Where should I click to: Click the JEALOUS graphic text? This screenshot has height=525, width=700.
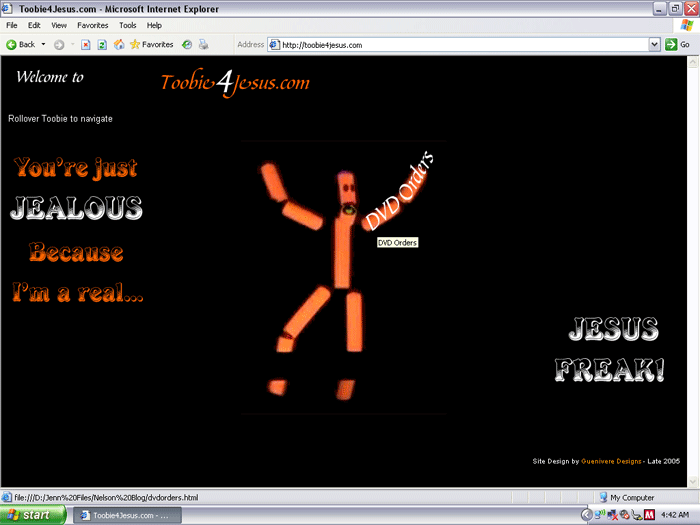pos(76,208)
